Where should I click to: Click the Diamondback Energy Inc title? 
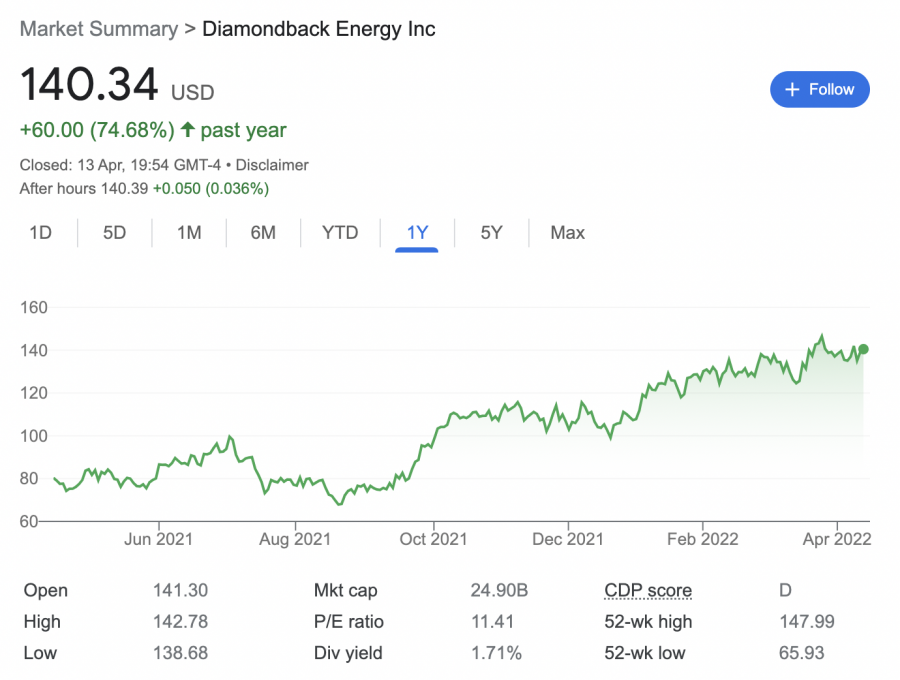[319, 29]
